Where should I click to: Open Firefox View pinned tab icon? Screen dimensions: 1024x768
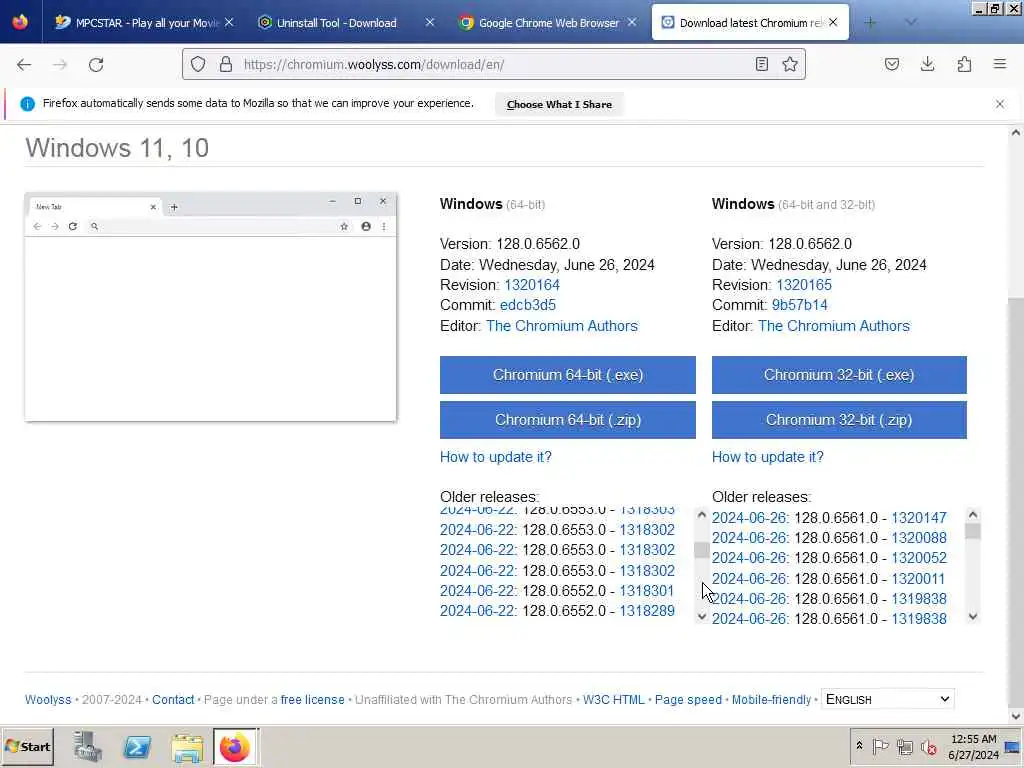point(20,22)
